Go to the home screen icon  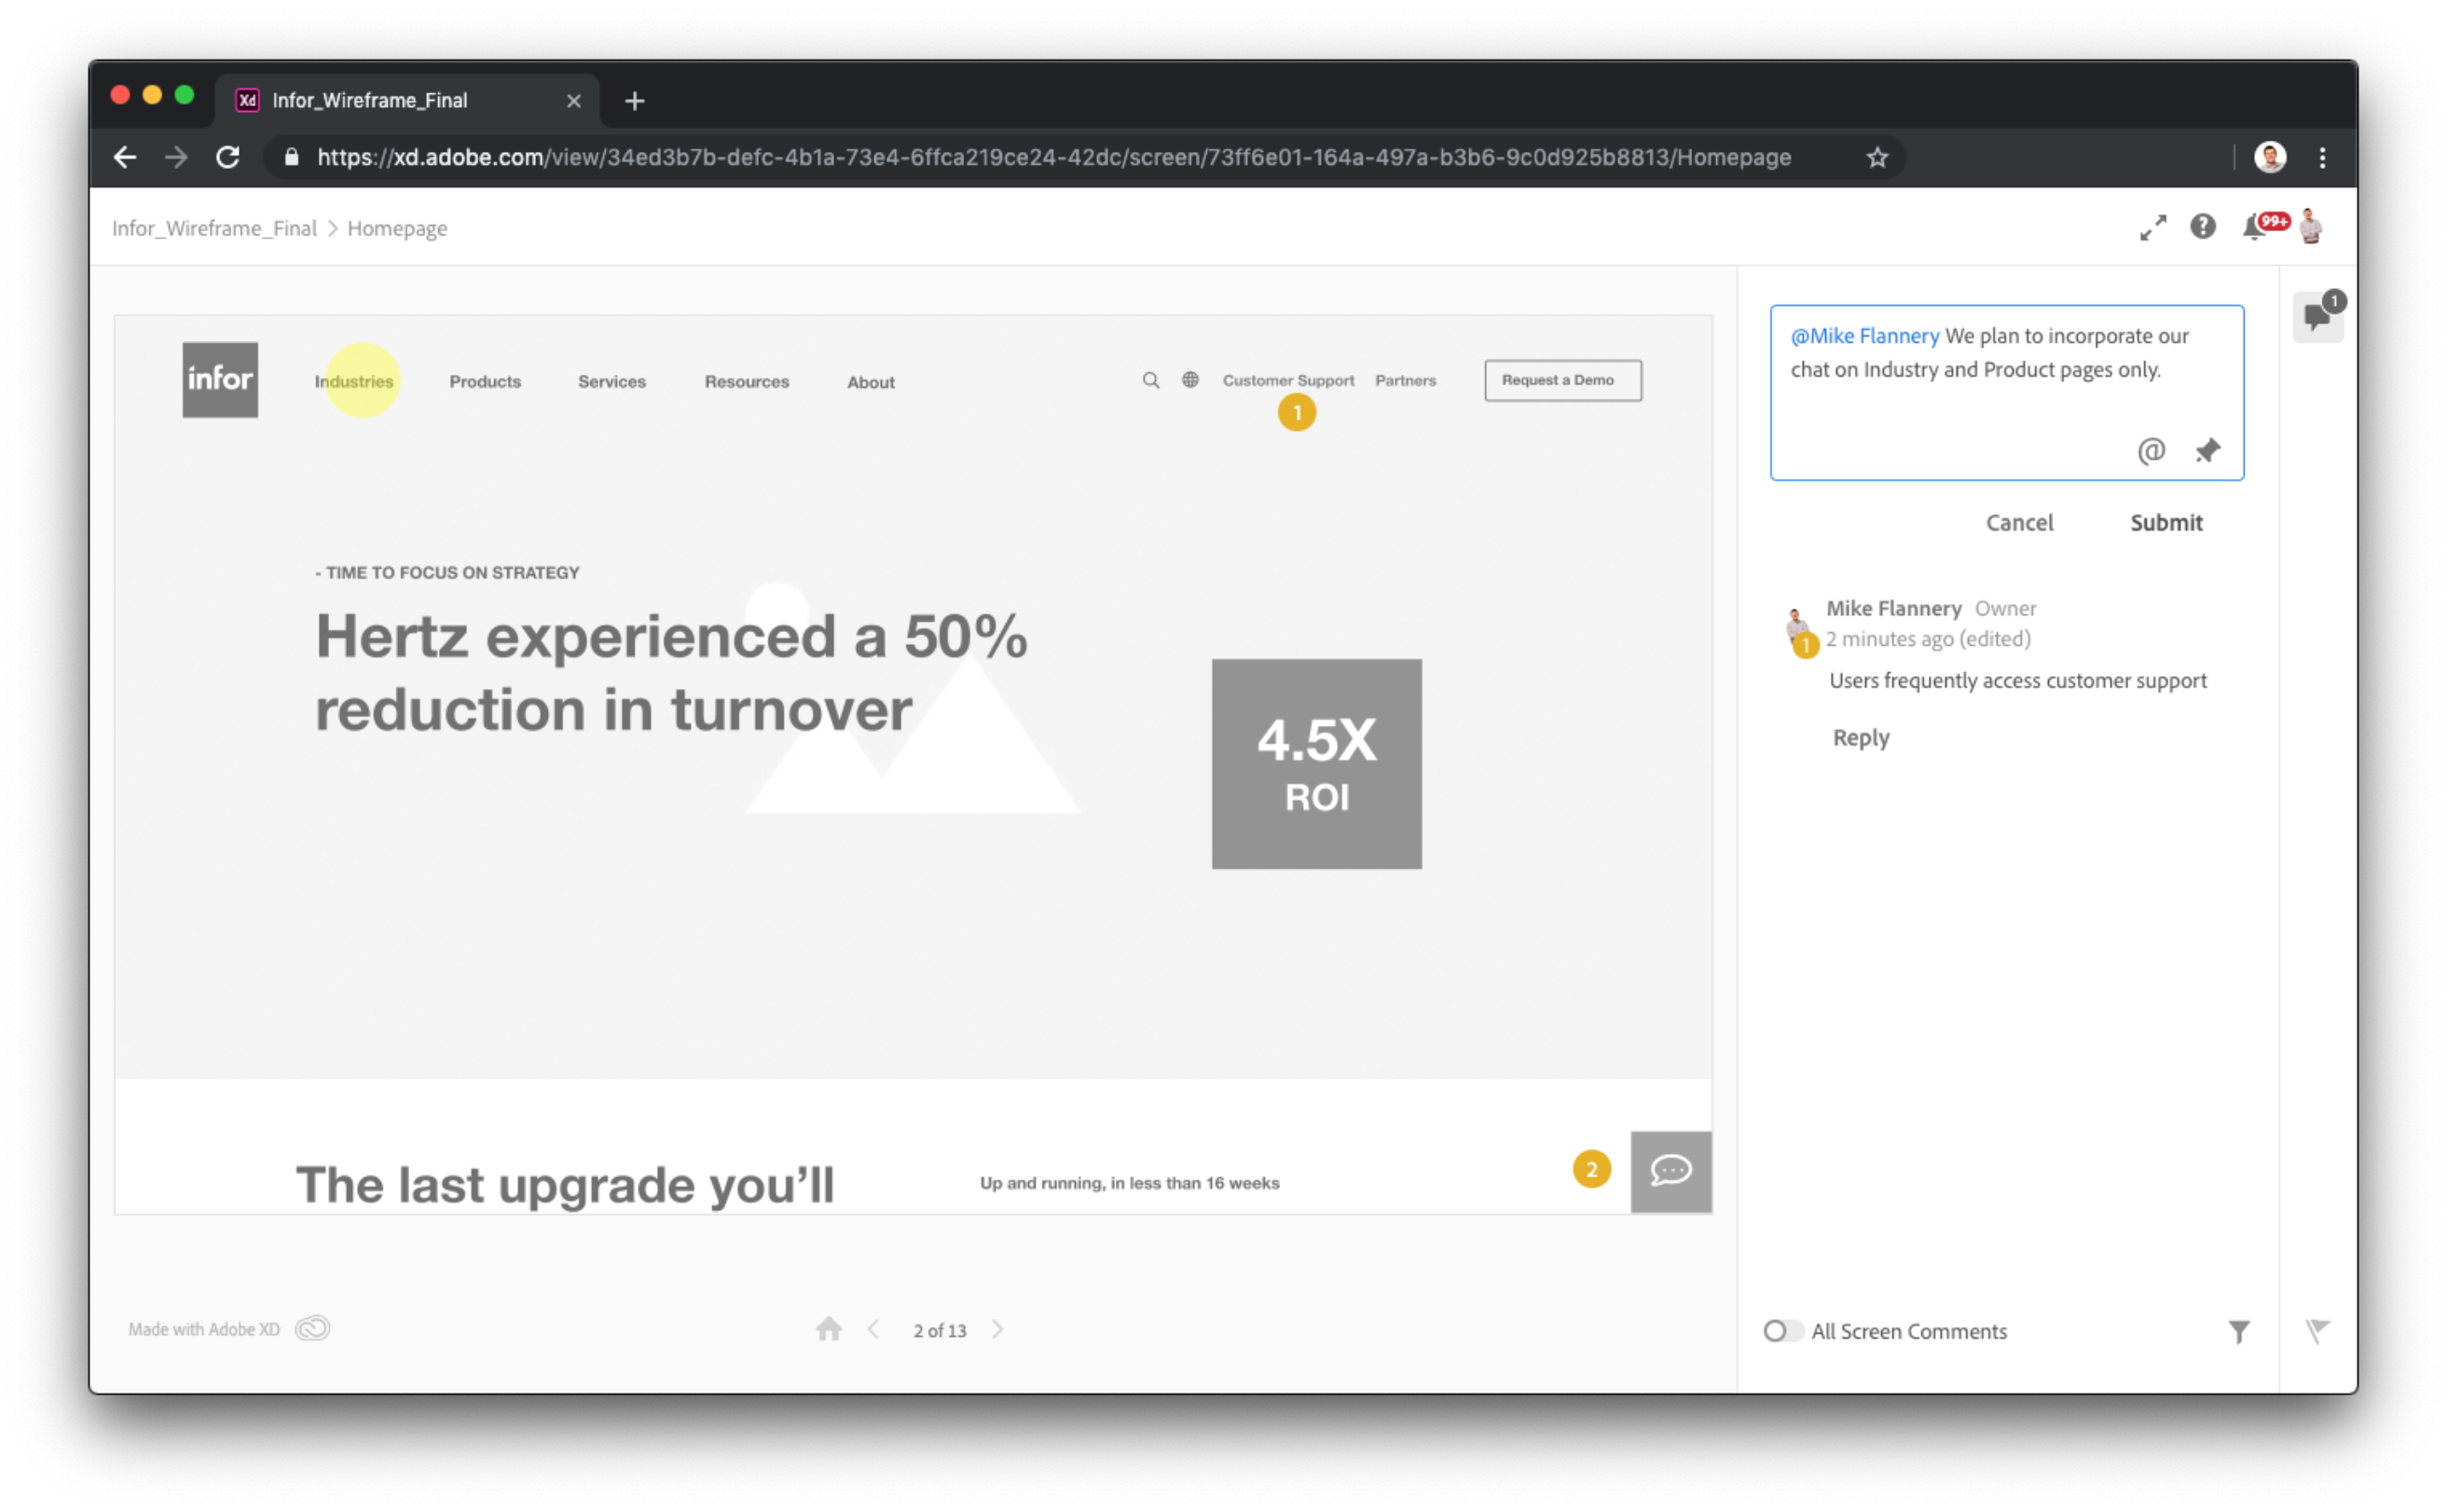point(828,1329)
